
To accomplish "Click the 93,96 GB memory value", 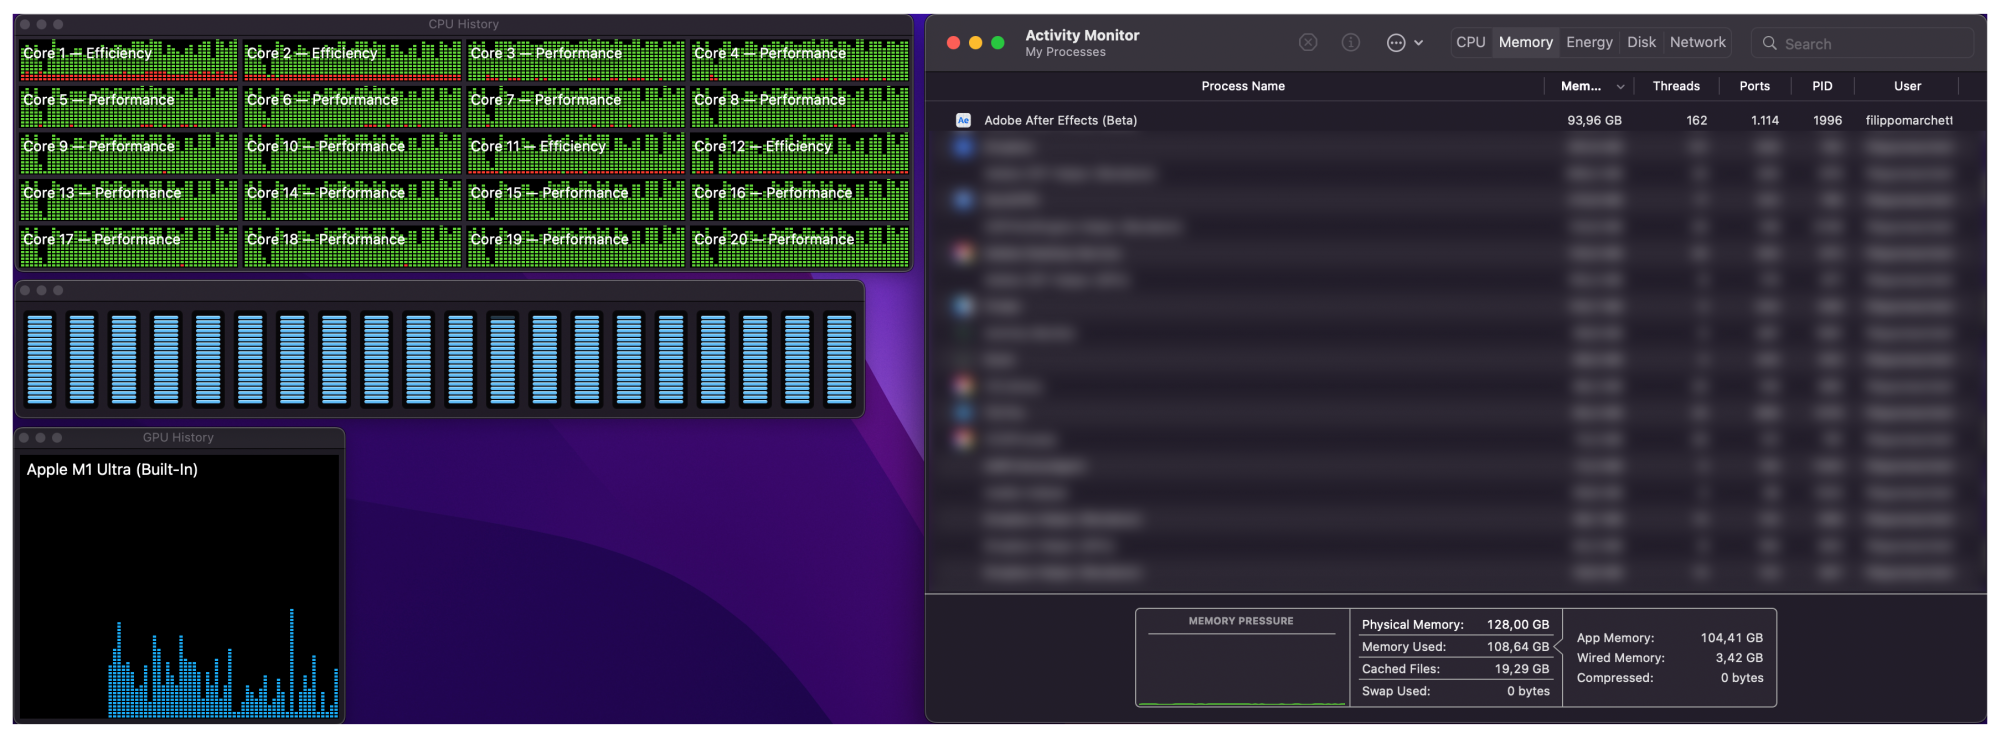I will [x=1594, y=120].
